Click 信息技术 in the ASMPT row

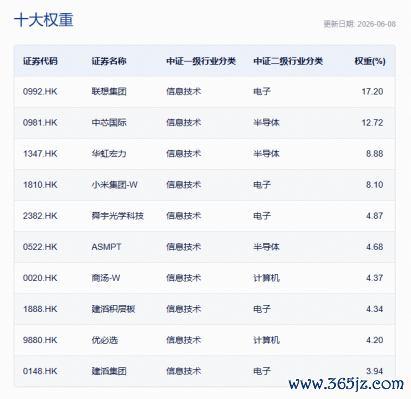pyautogui.click(x=184, y=247)
